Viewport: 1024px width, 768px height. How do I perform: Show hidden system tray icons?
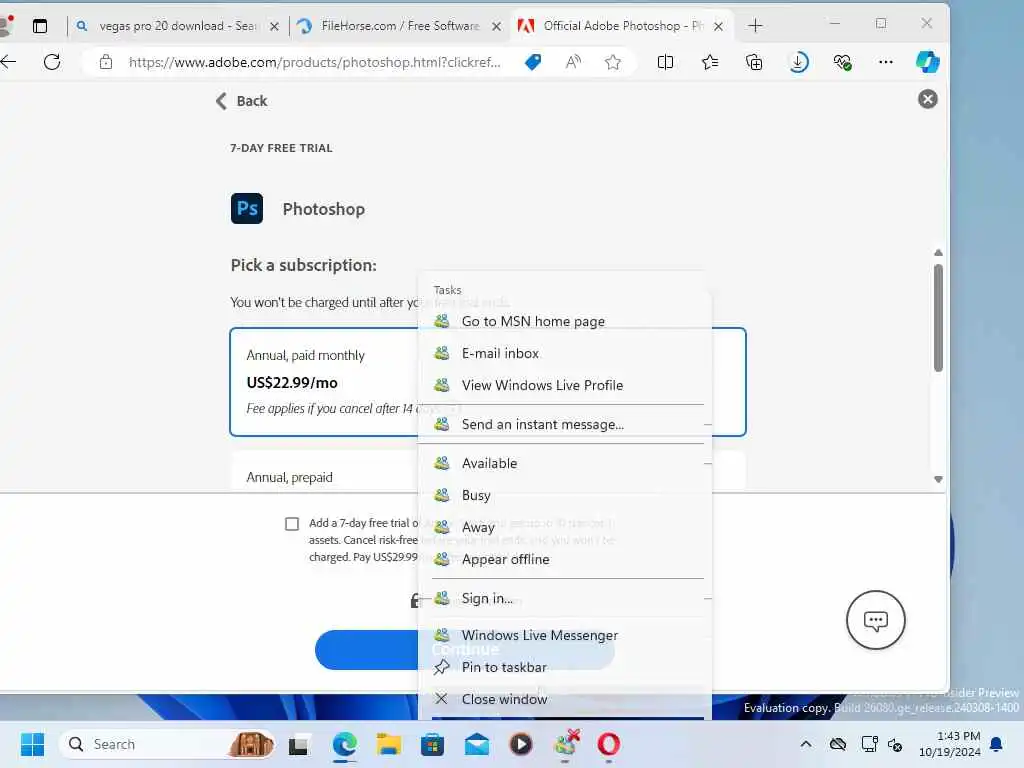pos(806,744)
